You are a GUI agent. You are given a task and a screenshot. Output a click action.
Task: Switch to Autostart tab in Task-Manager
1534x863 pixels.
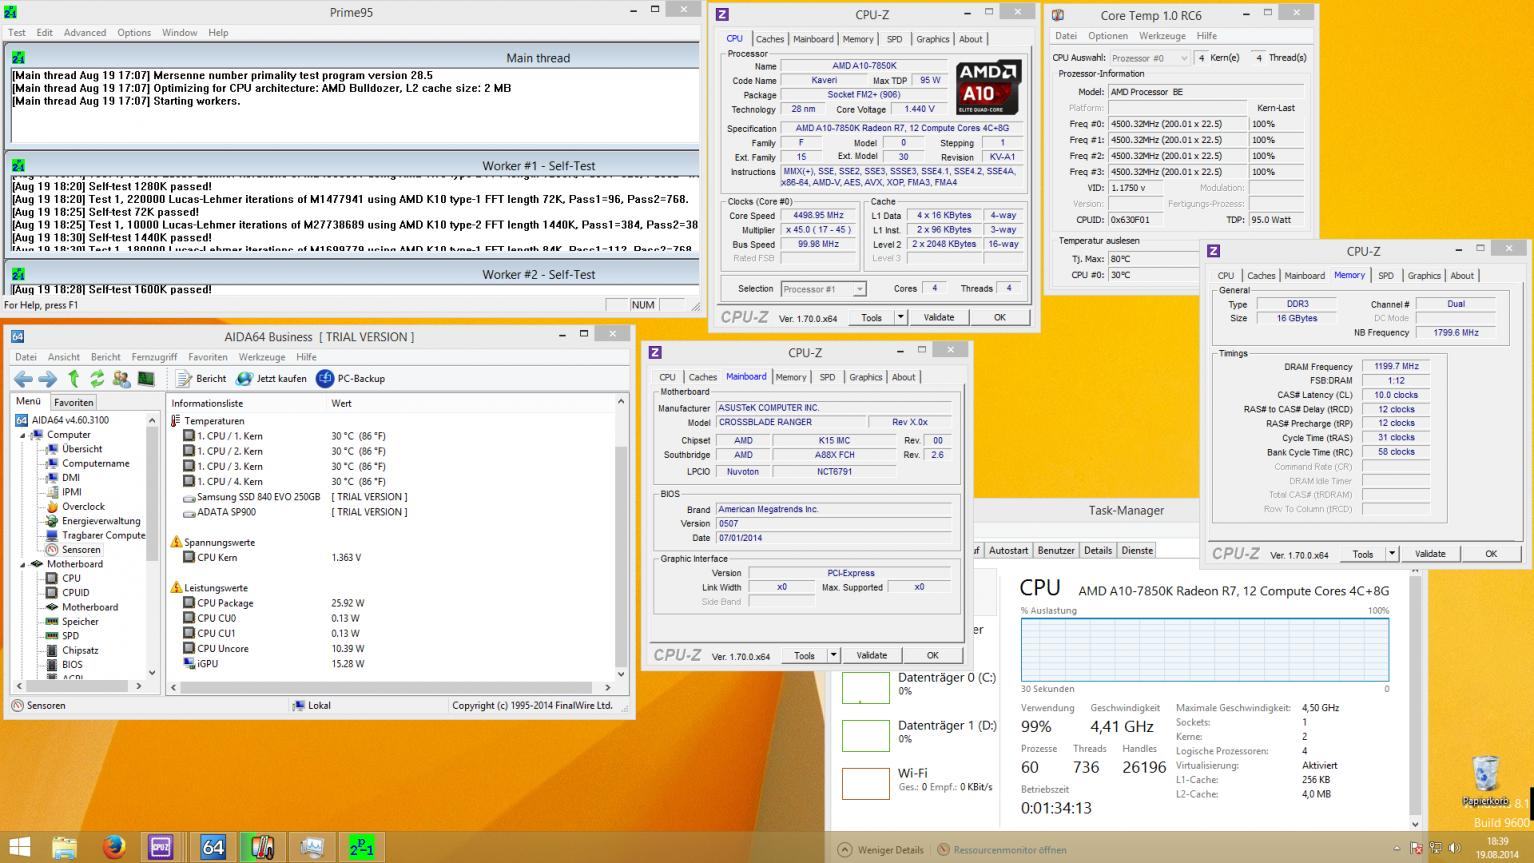tap(1008, 550)
